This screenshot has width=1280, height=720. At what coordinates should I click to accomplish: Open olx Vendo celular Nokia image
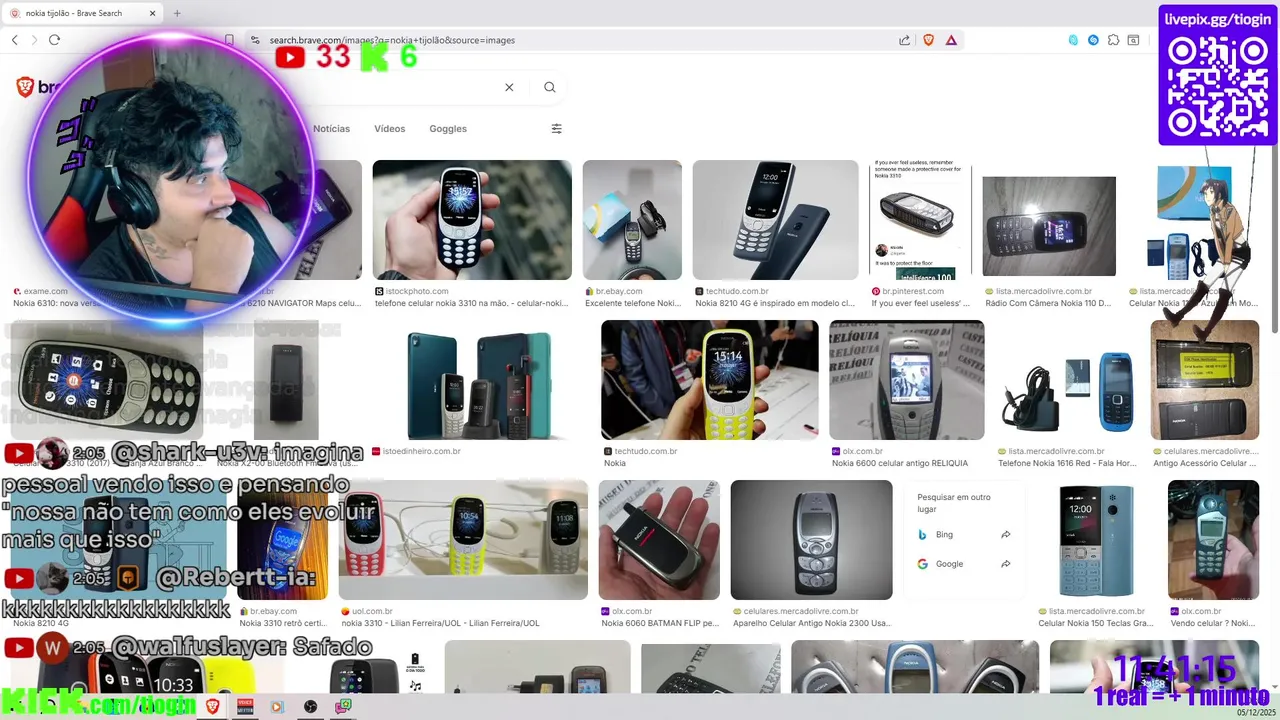click(x=1213, y=540)
